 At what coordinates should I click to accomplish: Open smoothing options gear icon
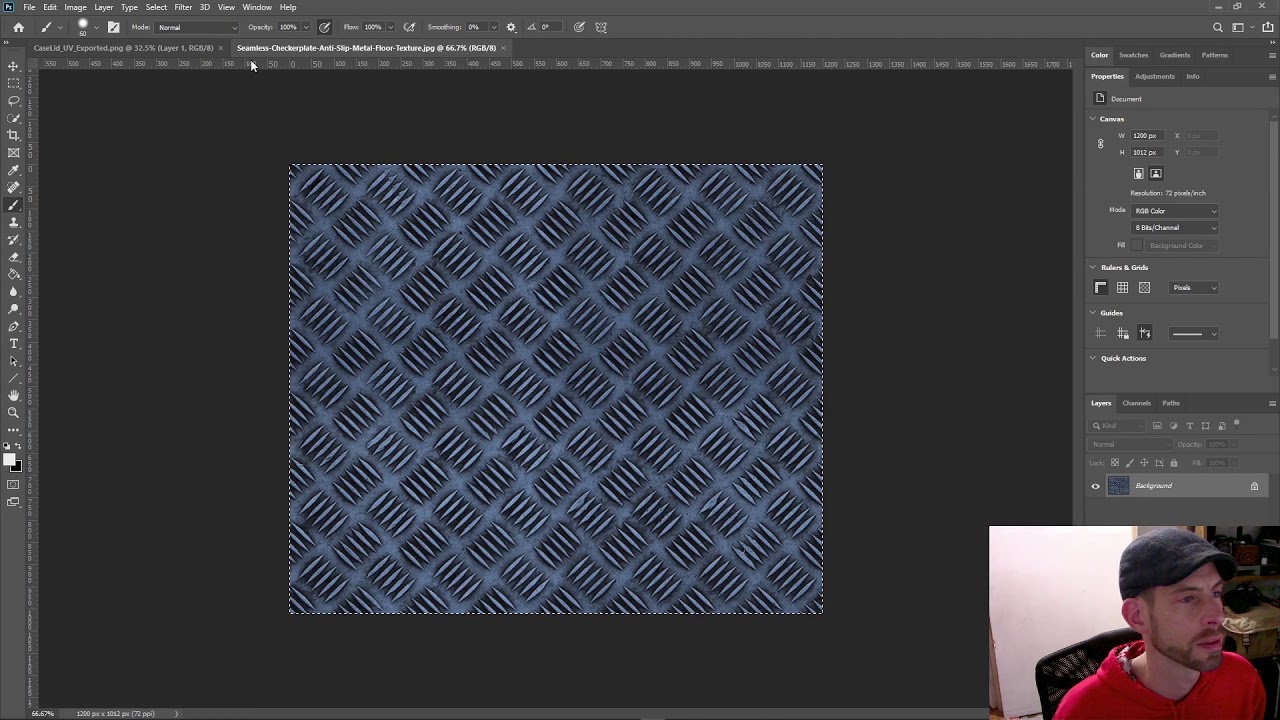point(511,27)
